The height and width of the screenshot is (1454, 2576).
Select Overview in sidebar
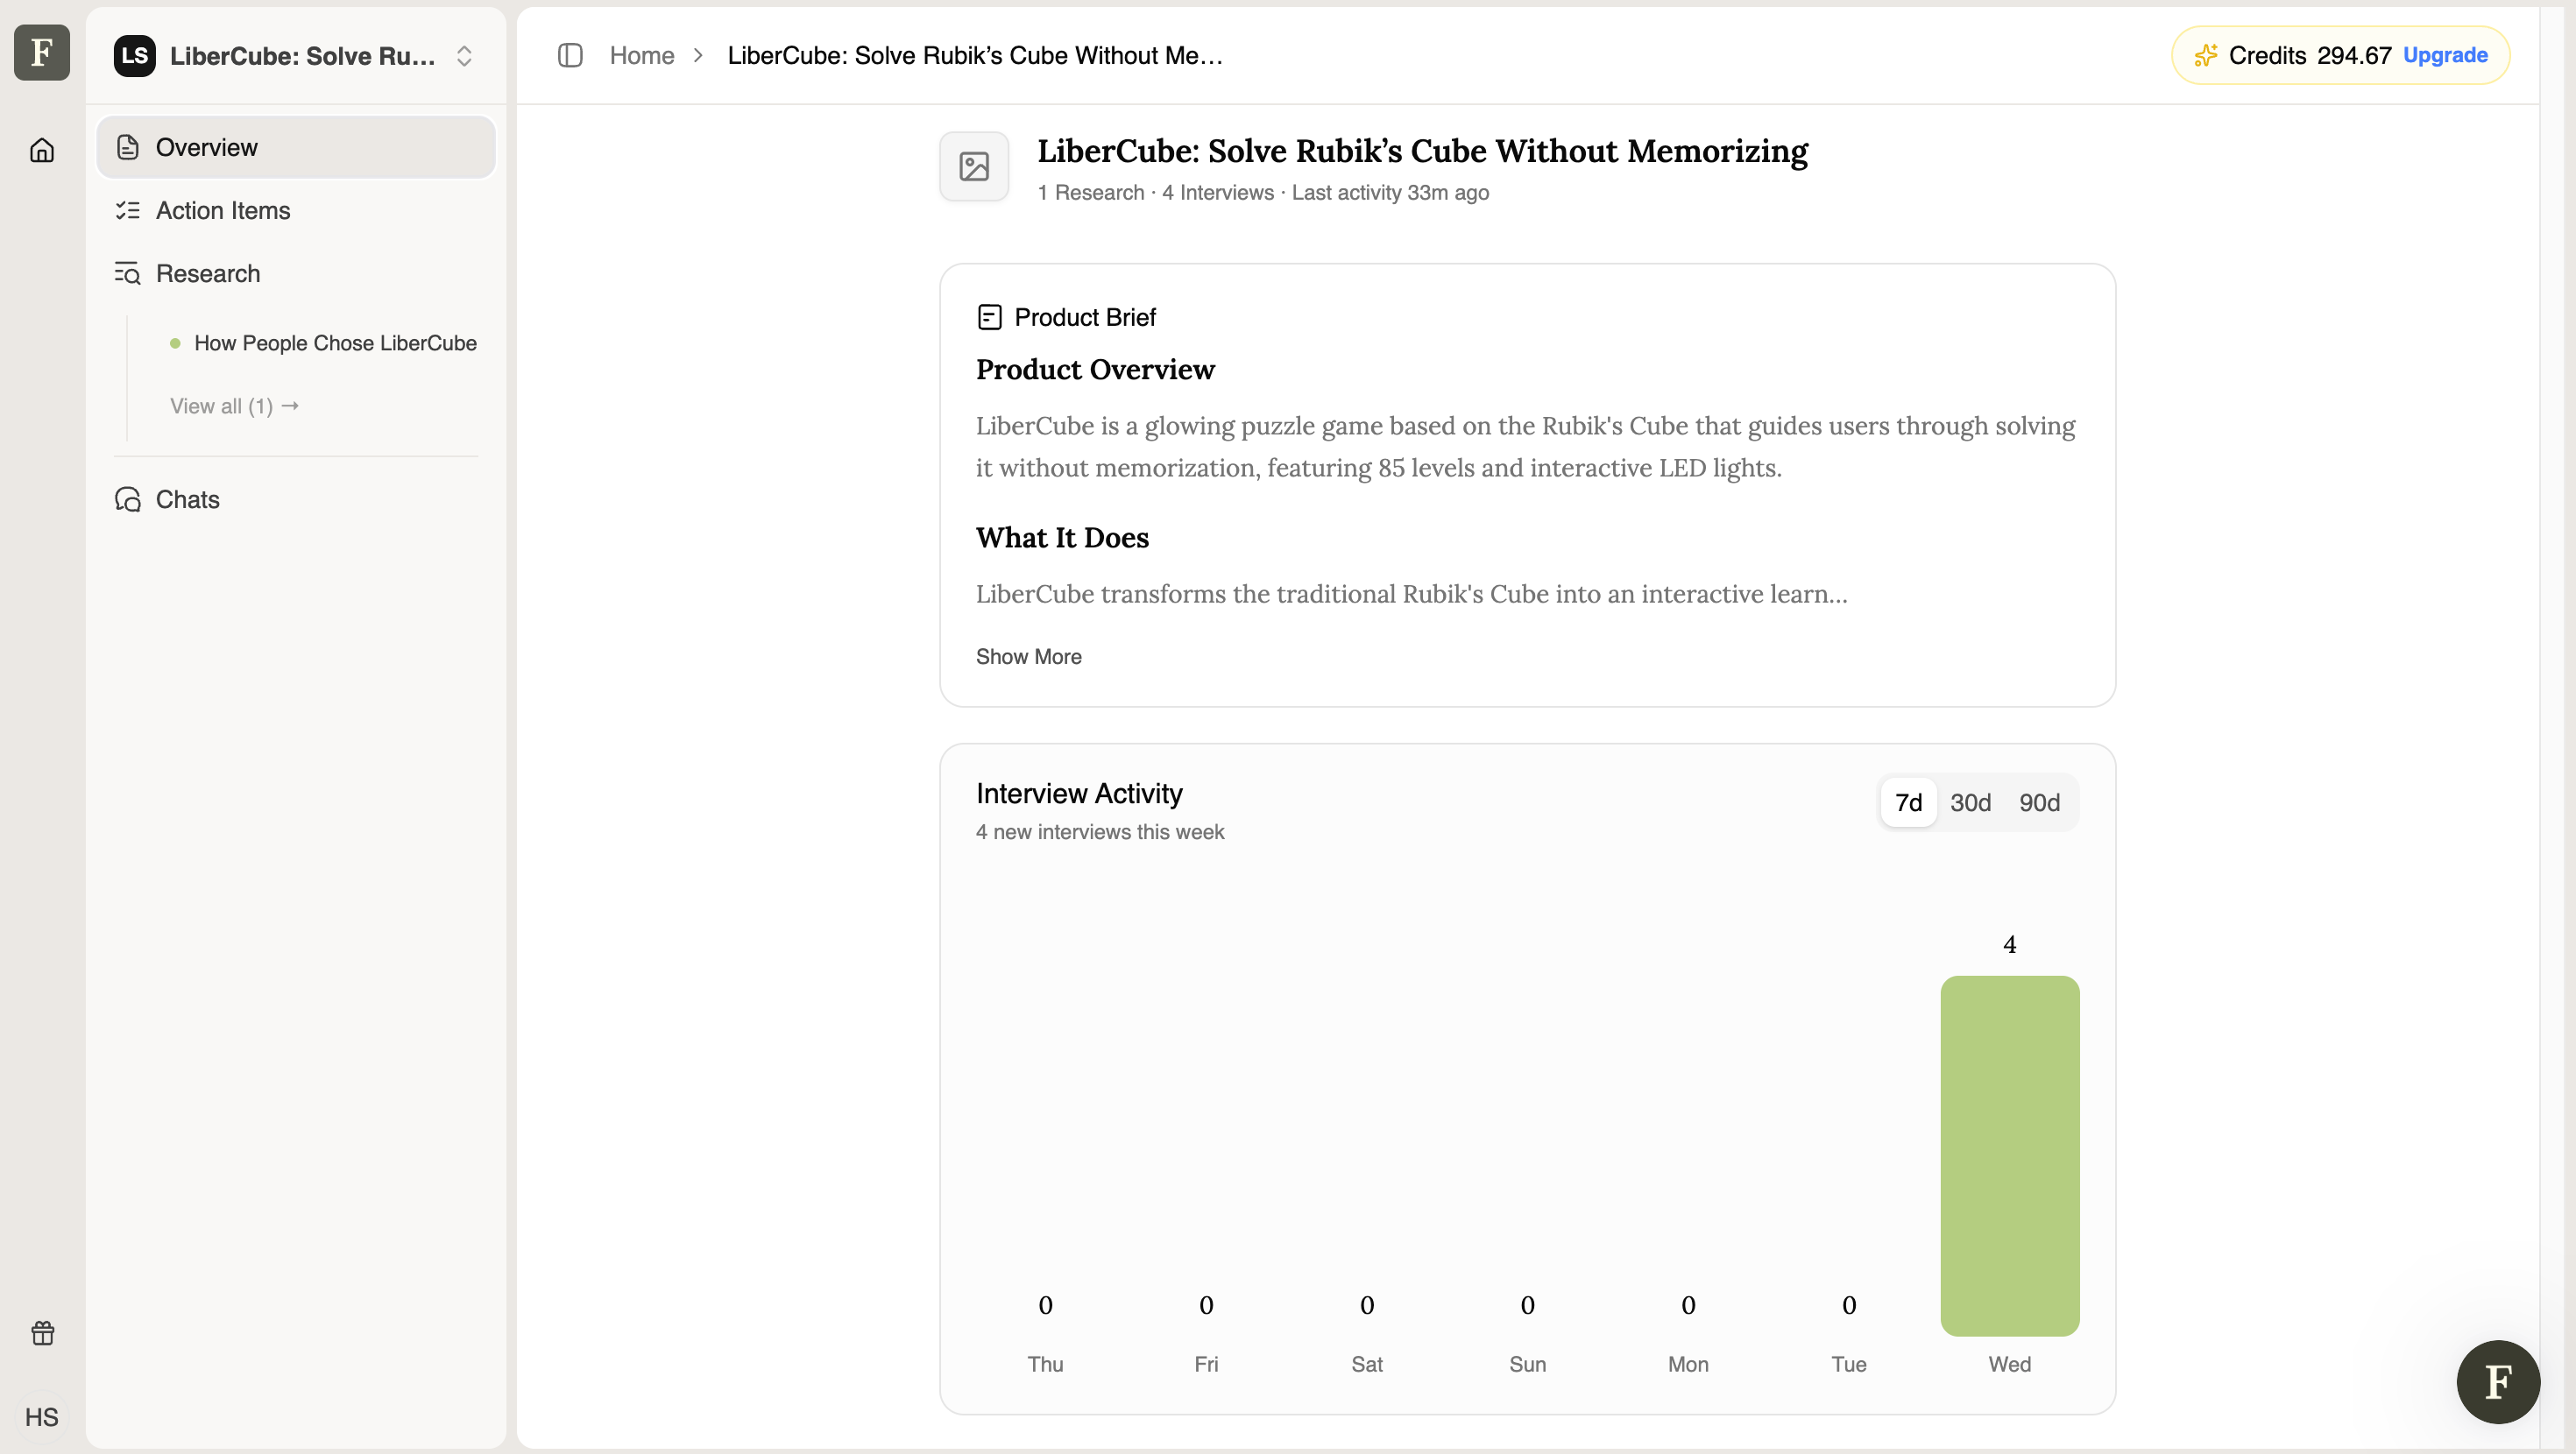pos(296,147)
